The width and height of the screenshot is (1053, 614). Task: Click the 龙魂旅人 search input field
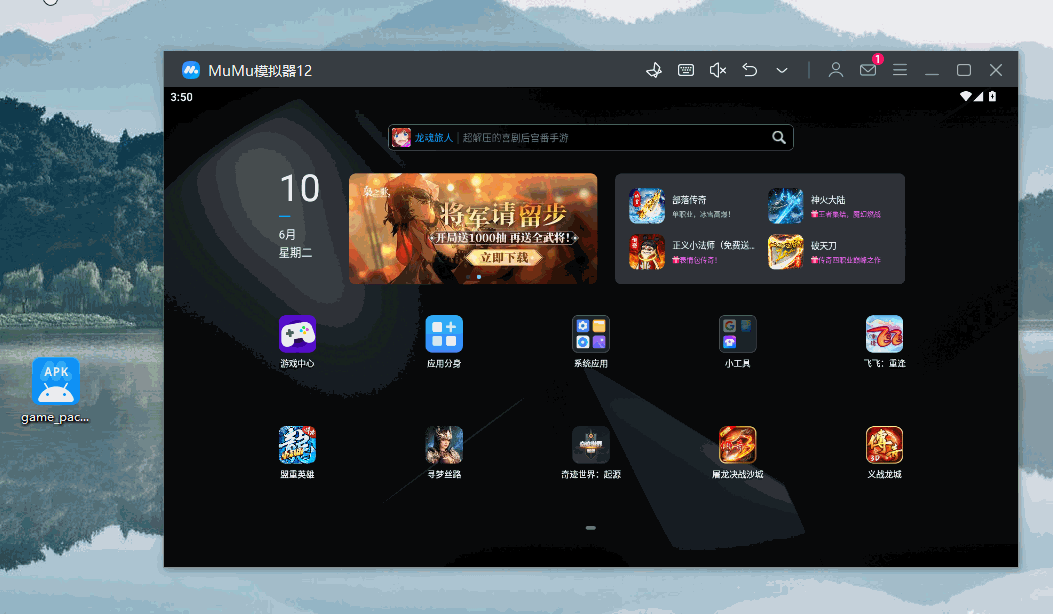coord(591,138)
